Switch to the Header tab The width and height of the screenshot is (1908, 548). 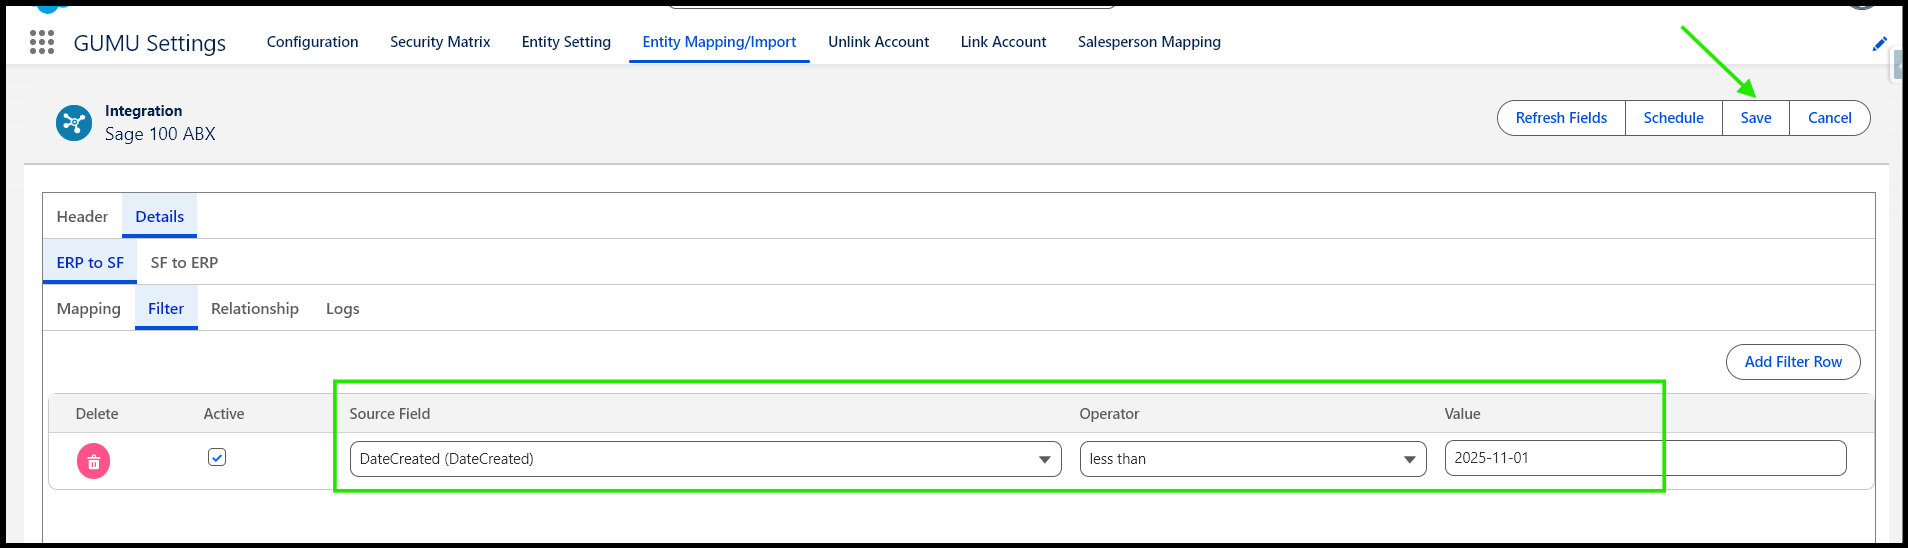point(82,217)
